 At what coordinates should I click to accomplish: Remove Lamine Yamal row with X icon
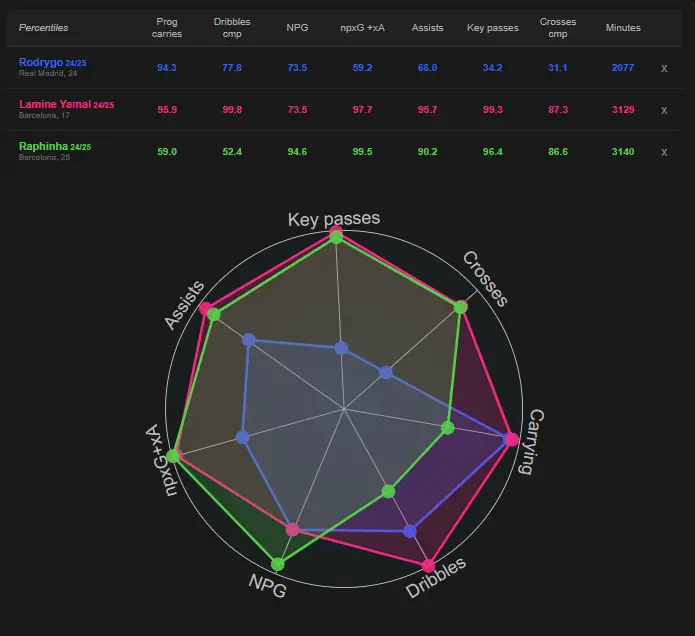(664, 110)
